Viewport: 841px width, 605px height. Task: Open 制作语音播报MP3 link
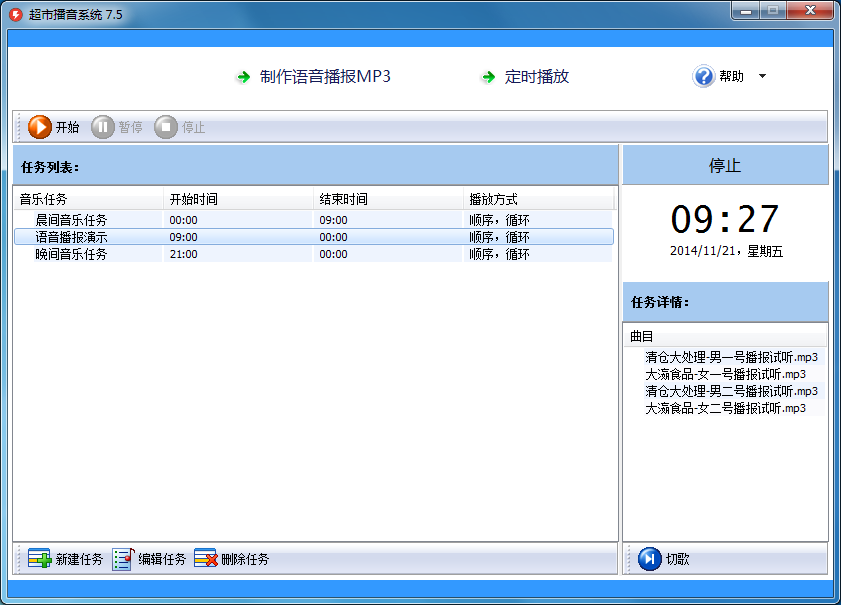pos(325,76)
